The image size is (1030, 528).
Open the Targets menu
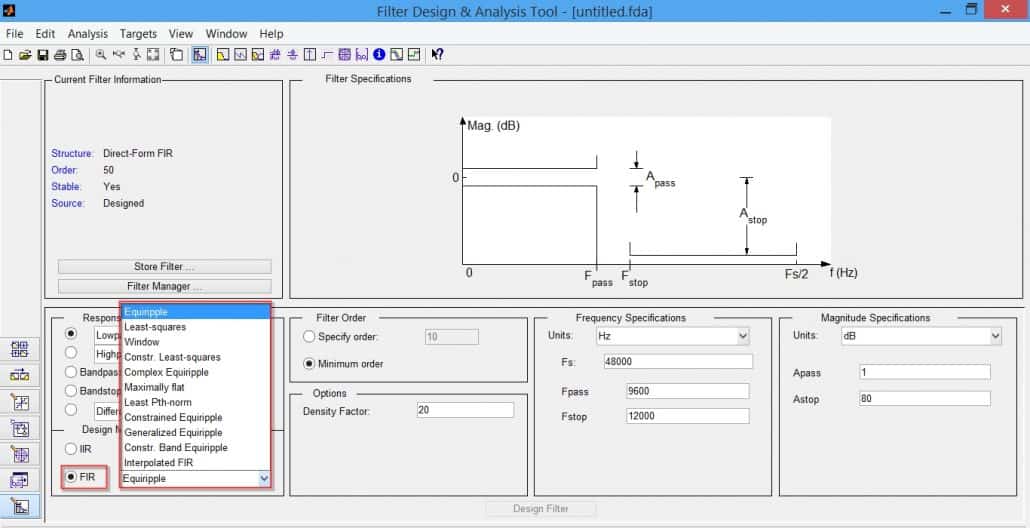[x=138, y=33]
